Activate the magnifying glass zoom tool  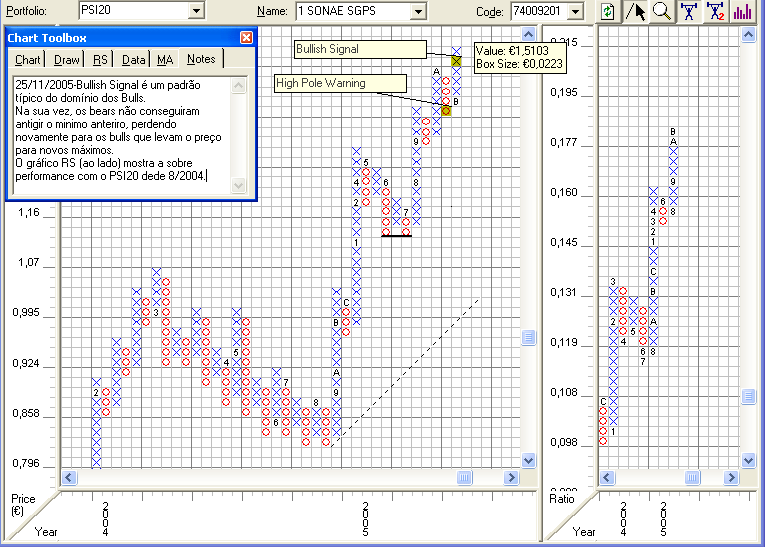tap(661, 12)
